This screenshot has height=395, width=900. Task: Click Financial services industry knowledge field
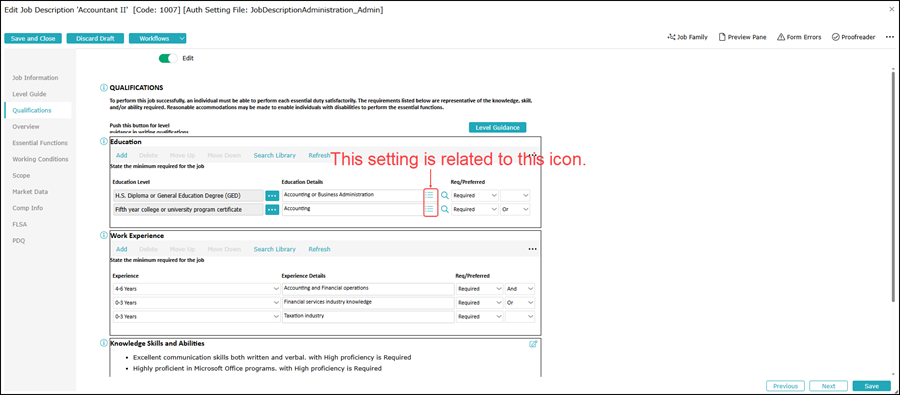pyautogui.click(x=368, y=303)
